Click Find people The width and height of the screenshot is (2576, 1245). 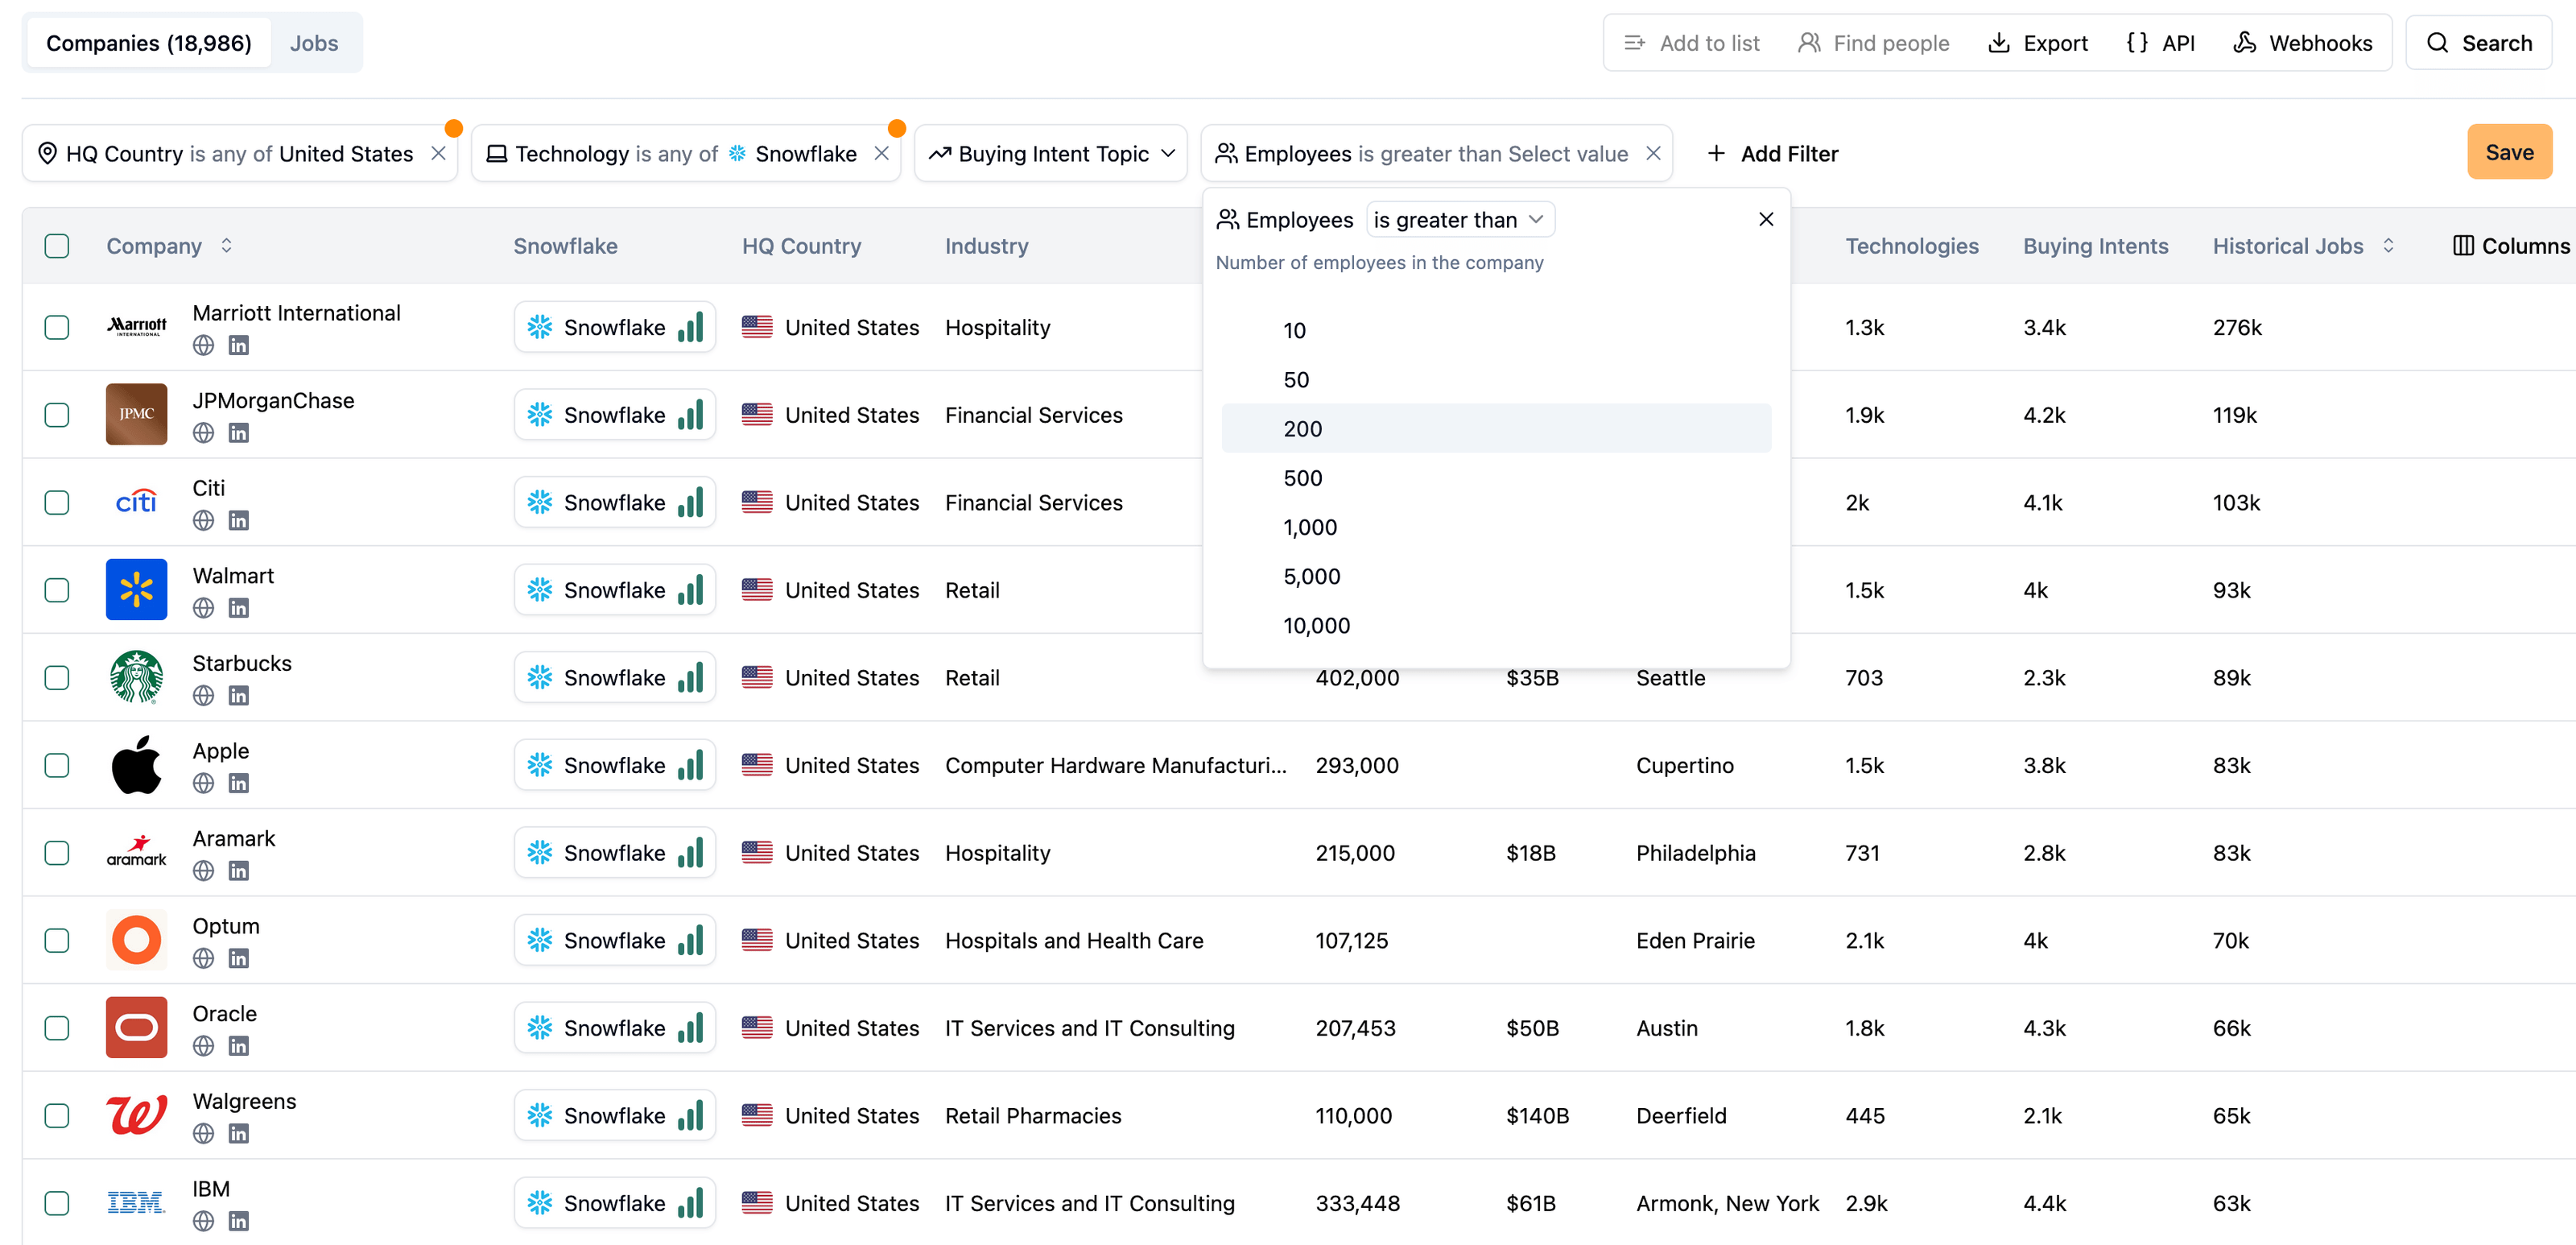point(1873,43)
